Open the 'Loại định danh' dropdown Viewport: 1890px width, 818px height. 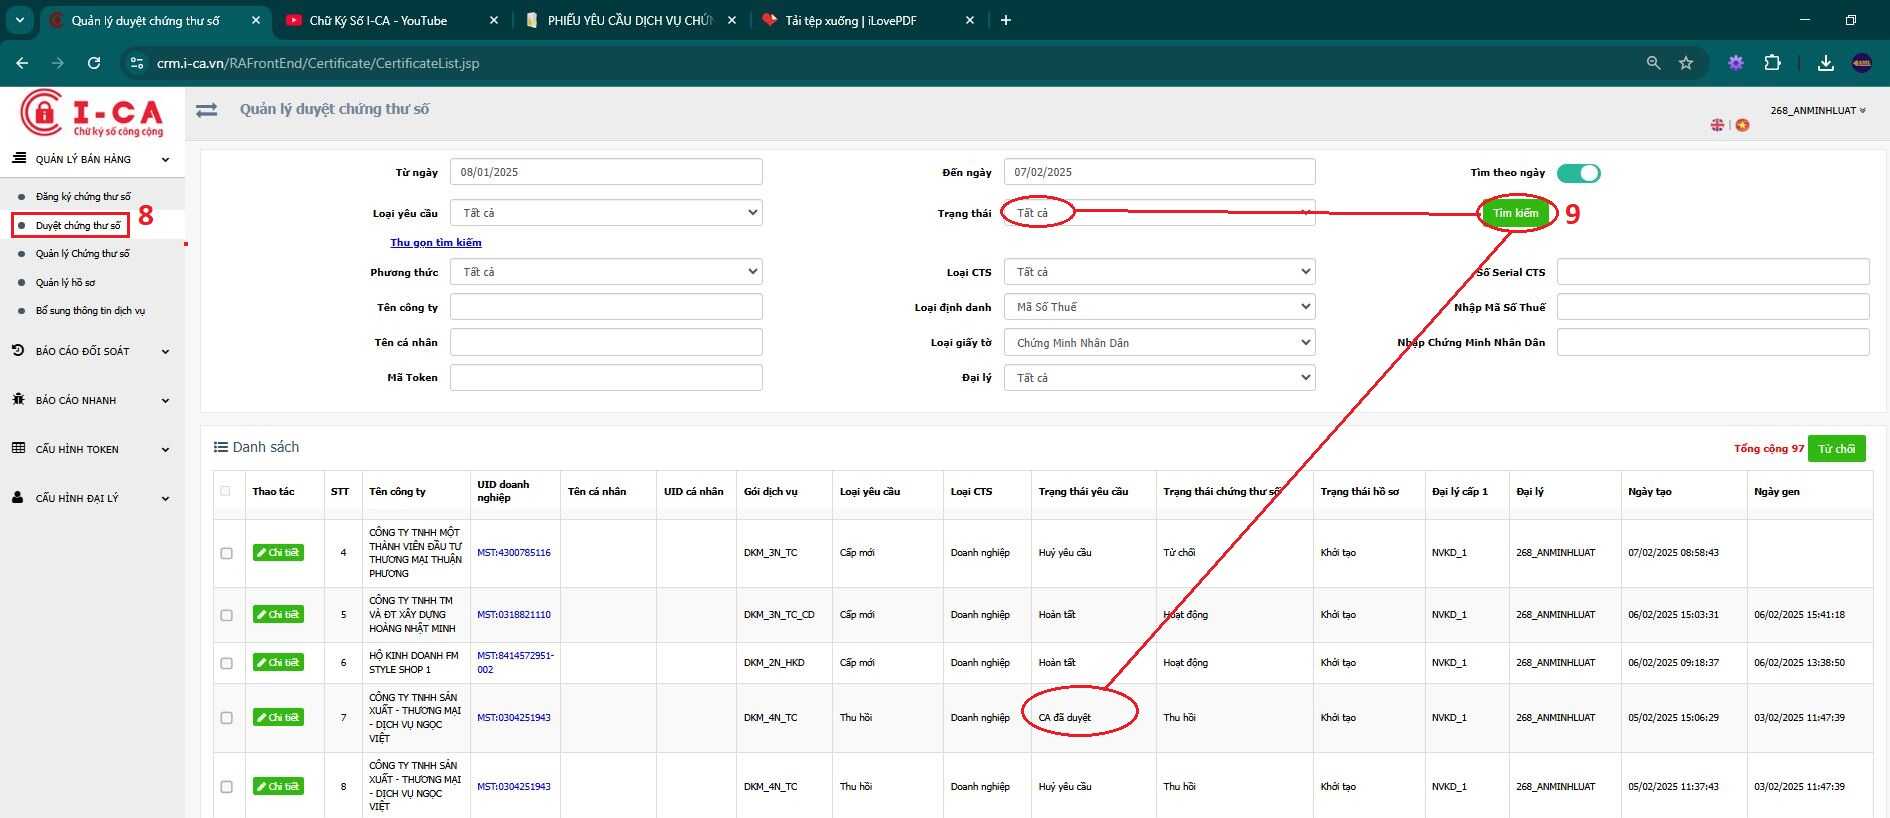(x=1160, y=307)
